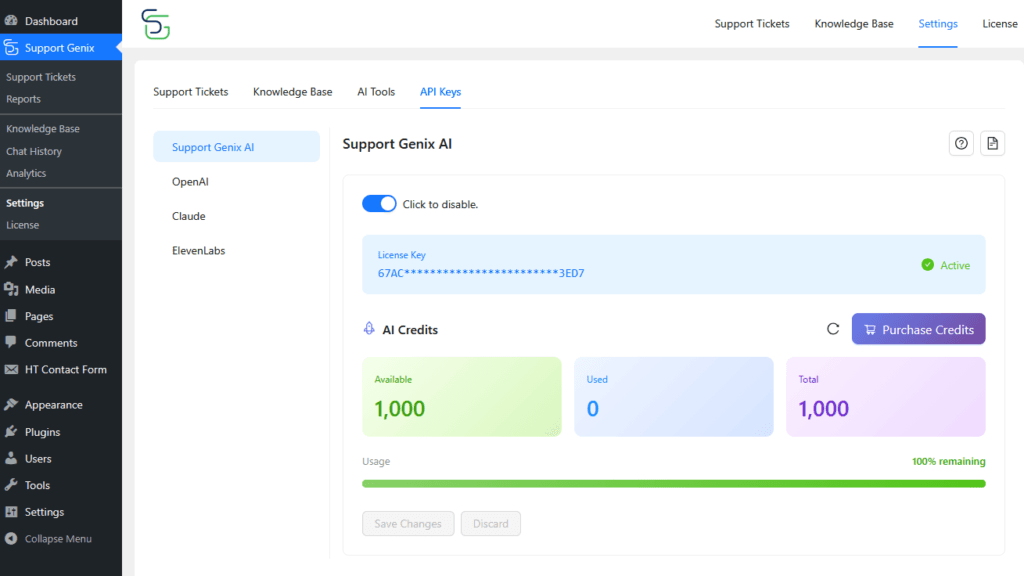The image size is (1024, 576).
Task: Open the documentation page icon
Action: coord(992,144)
